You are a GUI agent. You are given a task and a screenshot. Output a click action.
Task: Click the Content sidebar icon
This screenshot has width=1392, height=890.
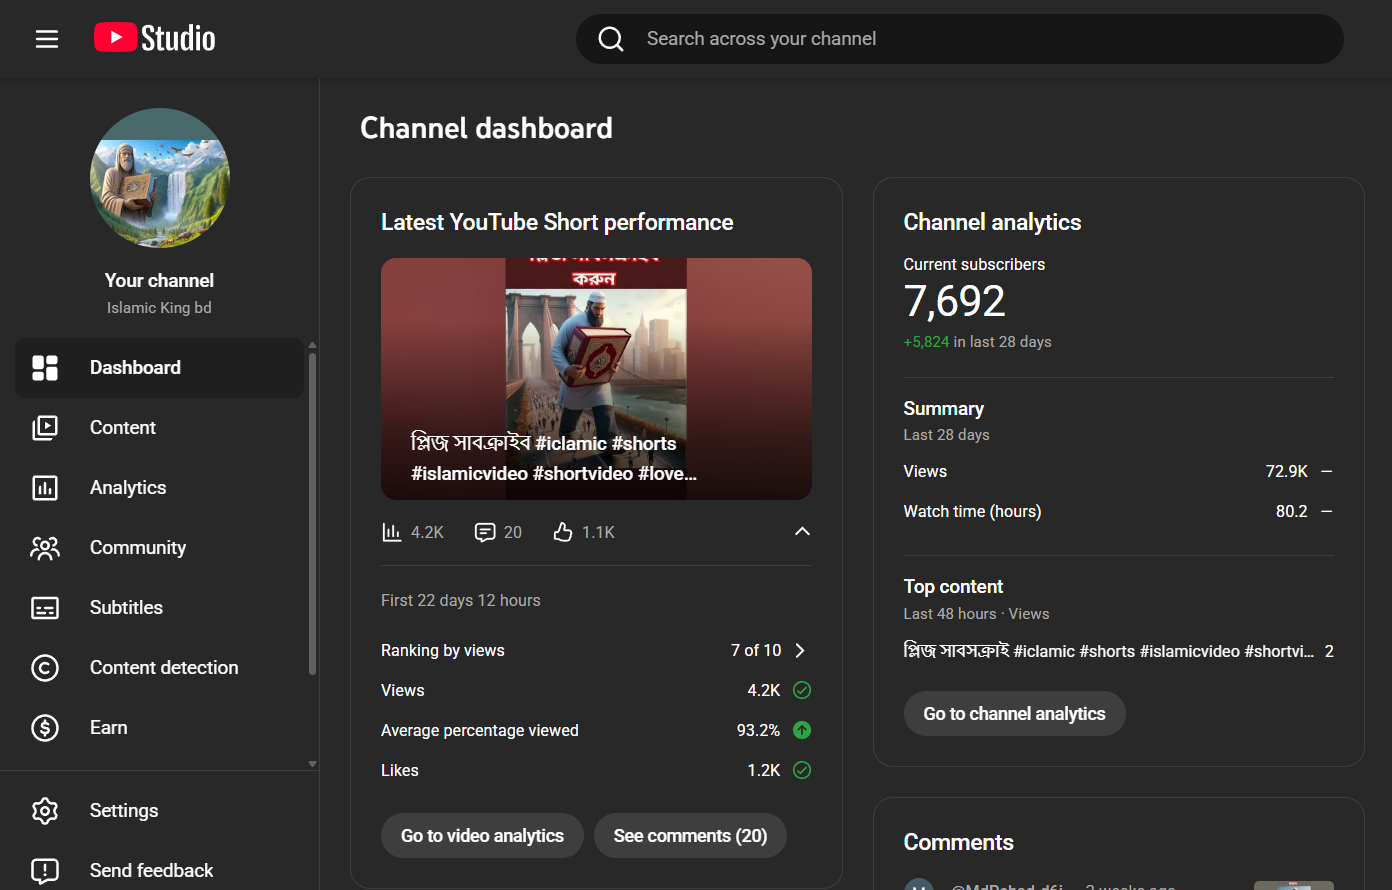(x=45, y=428)
